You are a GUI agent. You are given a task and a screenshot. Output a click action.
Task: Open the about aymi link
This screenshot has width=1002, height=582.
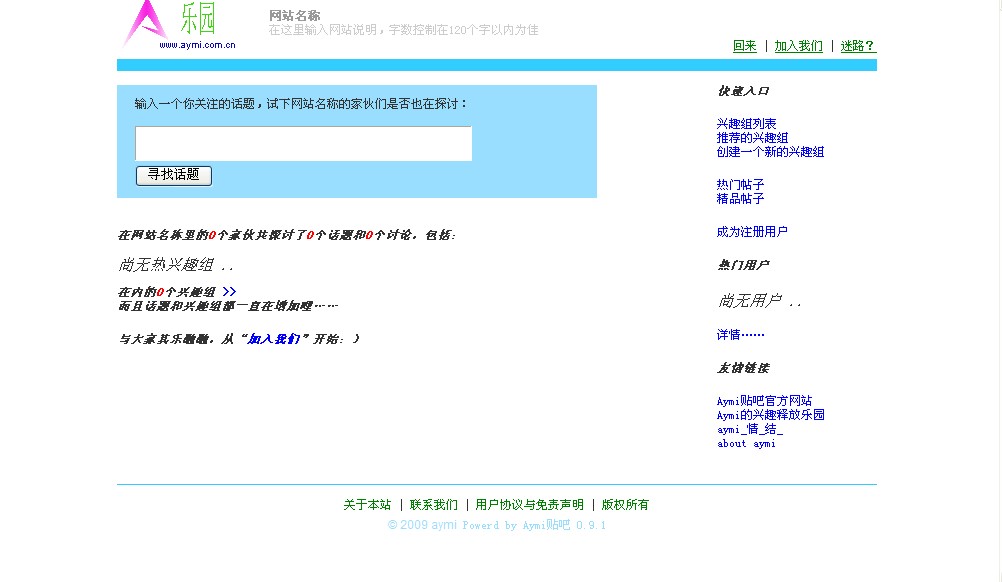[746, 443]
